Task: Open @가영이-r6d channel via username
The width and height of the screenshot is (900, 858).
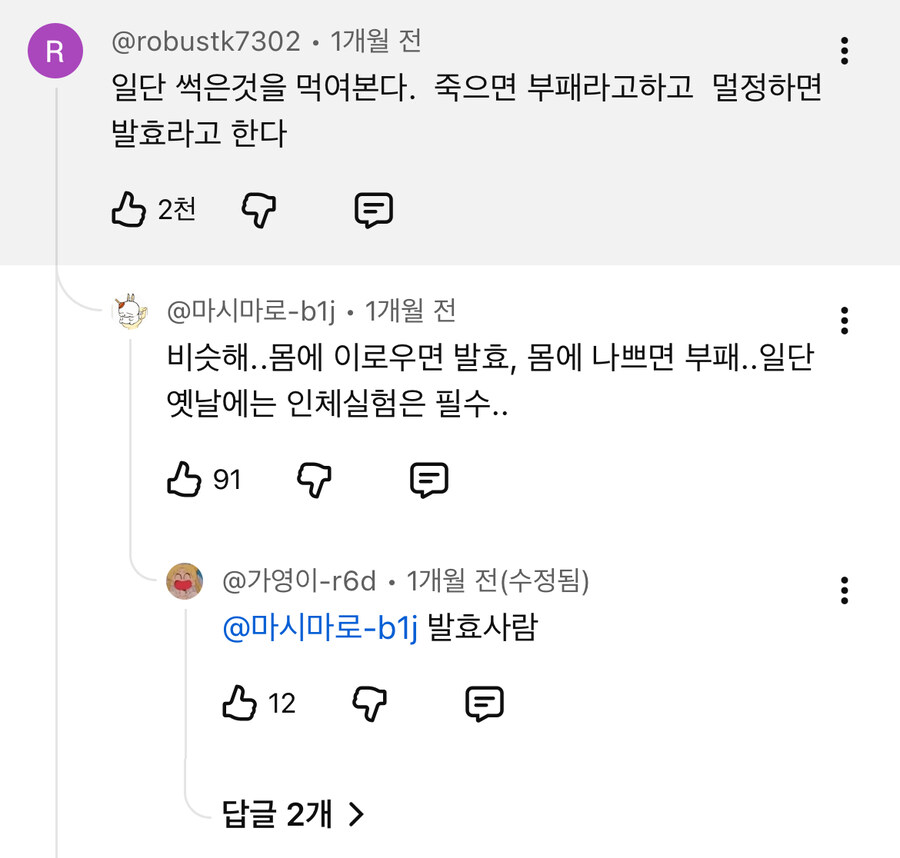Action: [x=299, y=580]
